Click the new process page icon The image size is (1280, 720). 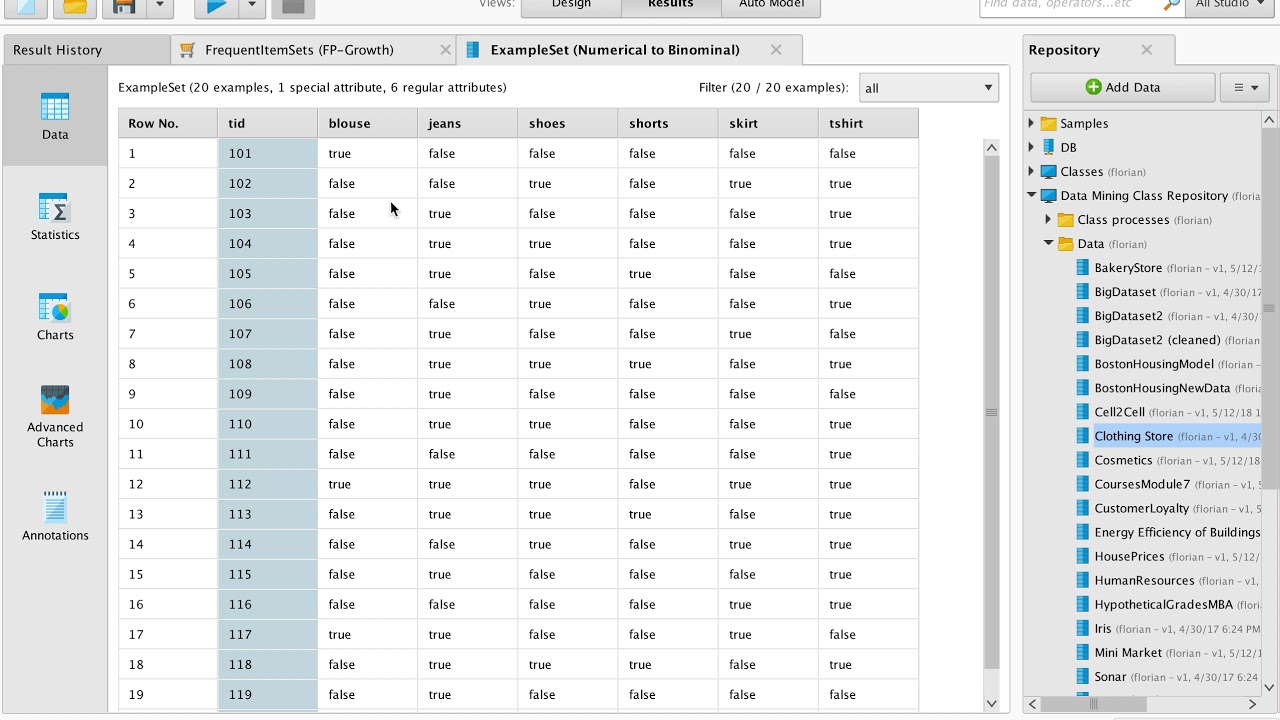pos(26,6)
